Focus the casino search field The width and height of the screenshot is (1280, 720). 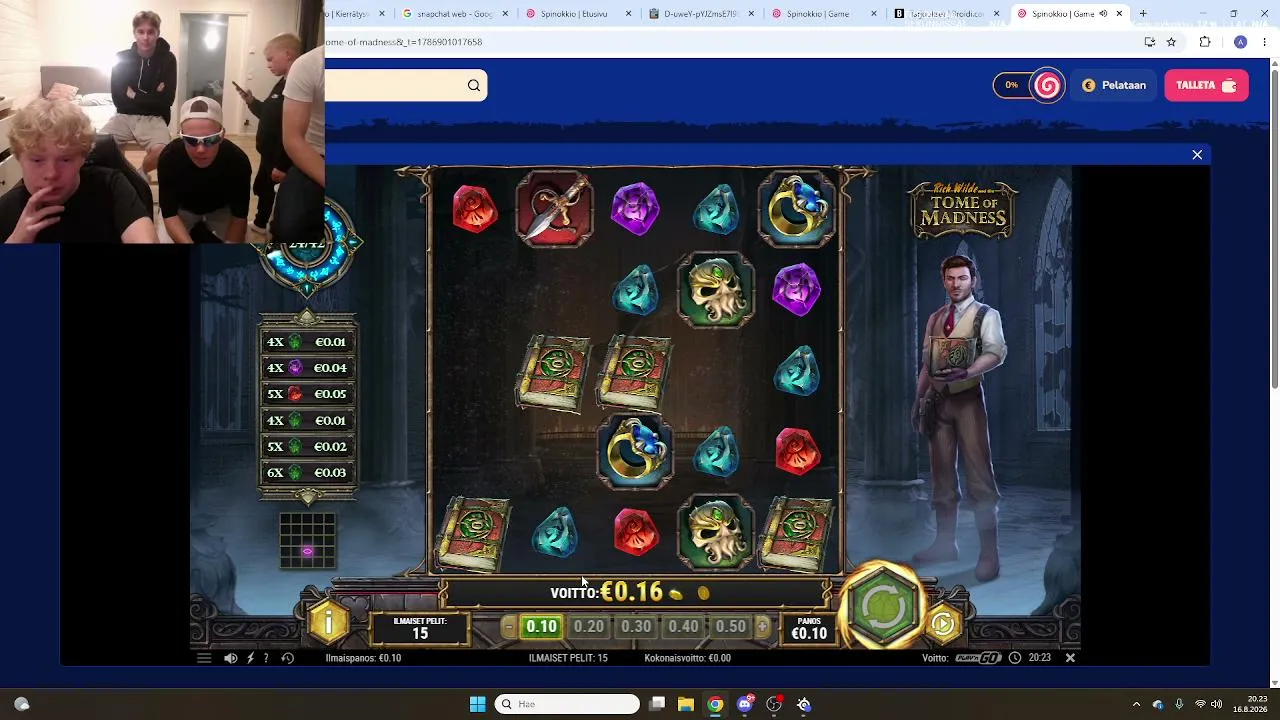pyautogui.click(x=406, y=86)
